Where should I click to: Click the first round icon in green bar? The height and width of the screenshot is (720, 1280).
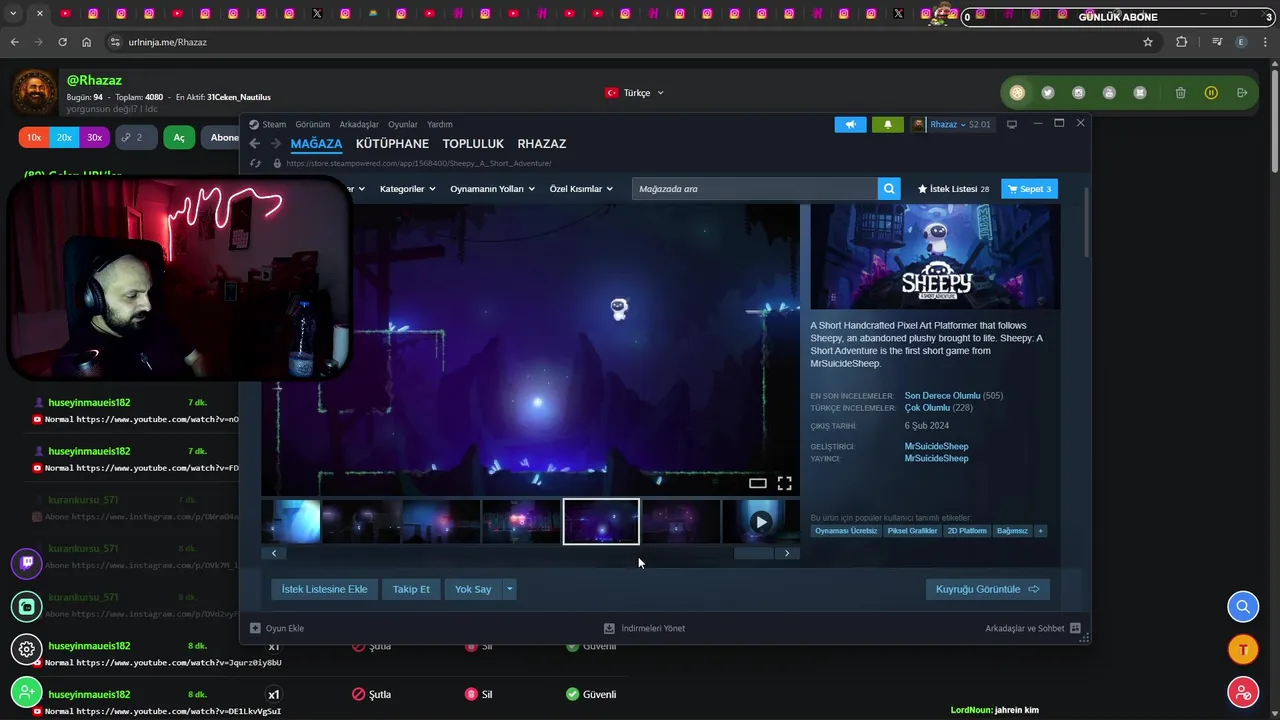pyautogui.click(x=1017, y=93)
